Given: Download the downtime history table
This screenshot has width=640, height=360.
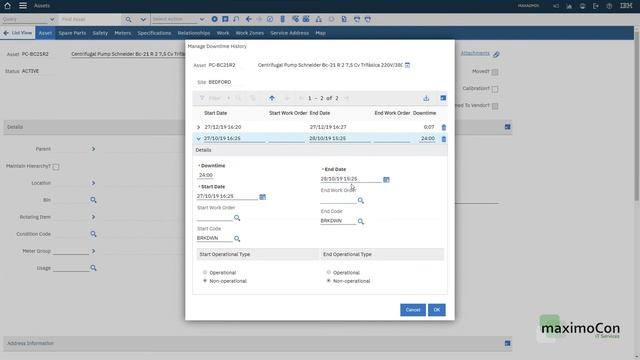Looking at the screenshot, I should click(426, 98).
